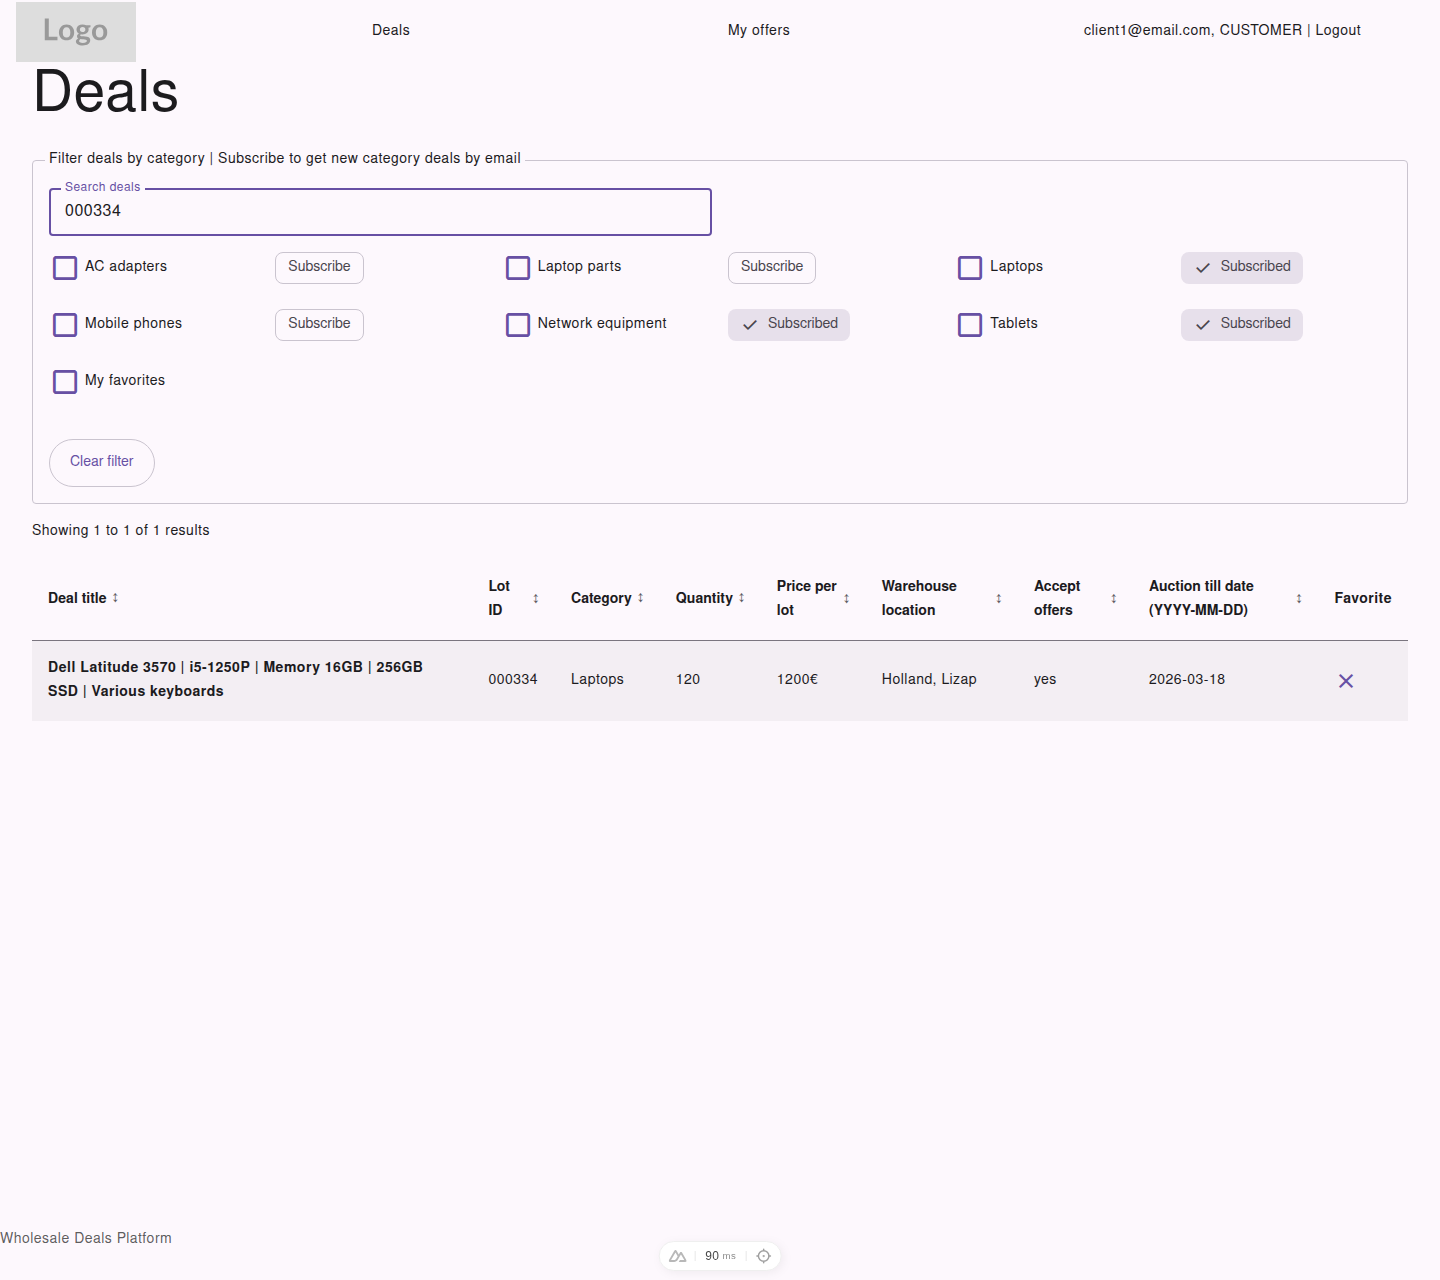Click the Logout link
The image size is (1440, 1280).
pyautogui.click(x=1337, y=30)
